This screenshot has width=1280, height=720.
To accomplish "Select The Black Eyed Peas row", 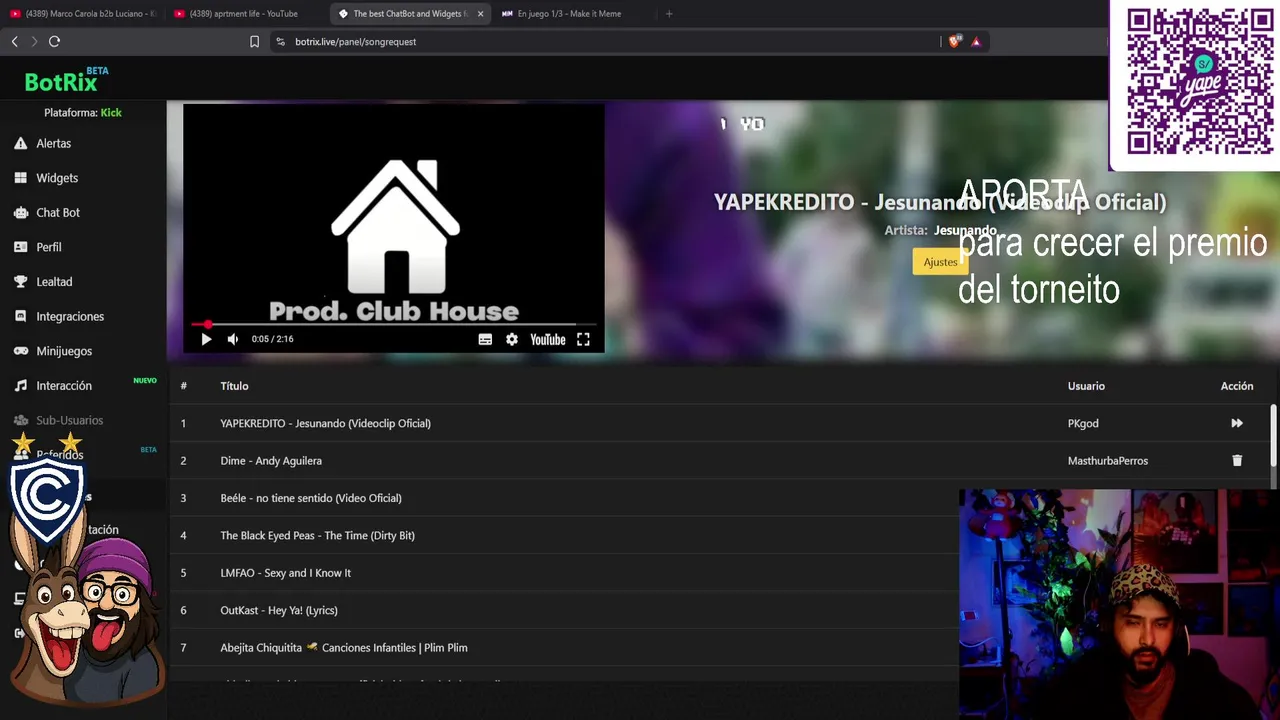I will pos(564,535).
